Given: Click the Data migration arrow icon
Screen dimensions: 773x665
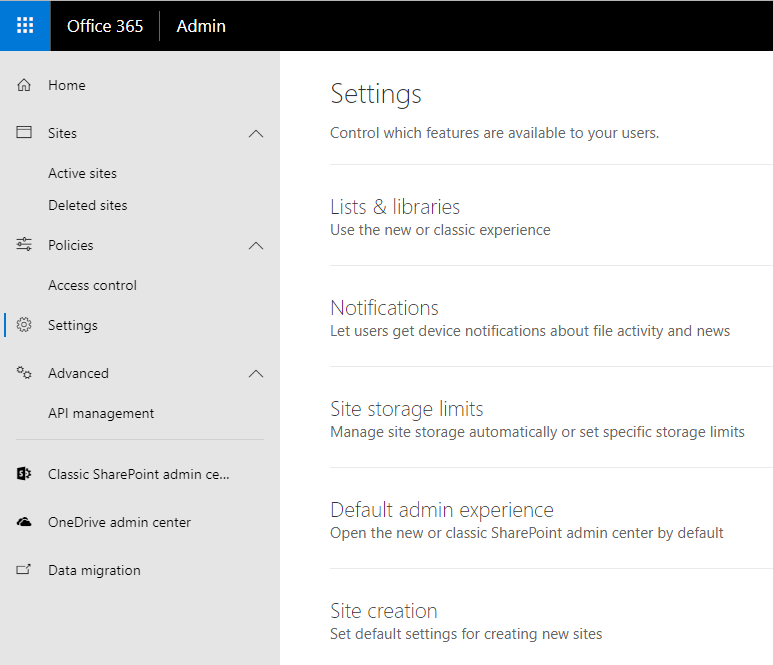Looking at the screenshot, I should click(x=24, y=569).
